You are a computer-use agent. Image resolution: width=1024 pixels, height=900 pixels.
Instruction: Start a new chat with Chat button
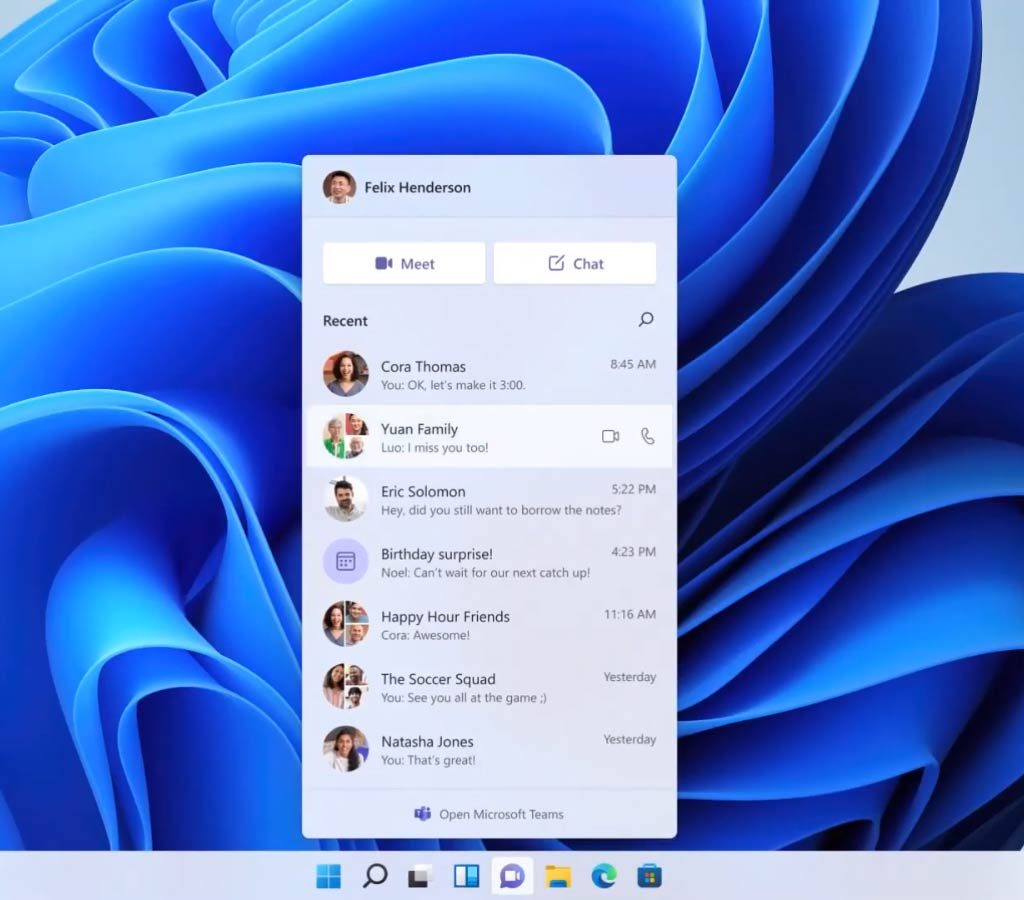[x=575, y=263]
